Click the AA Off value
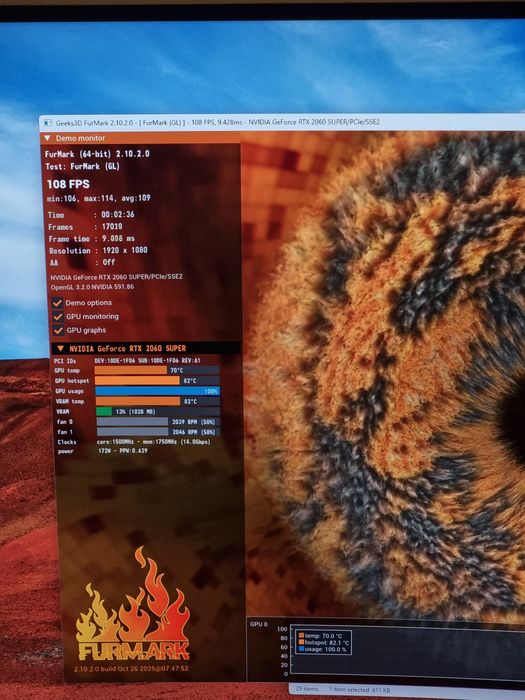Image resolution: width=525 pixels, height=700 pixels. 108,262
